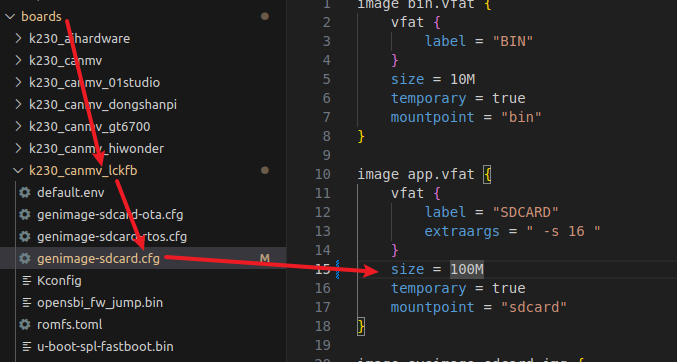
Task: Place cursor on the 100M size value
Action: [x=467, y=269]
